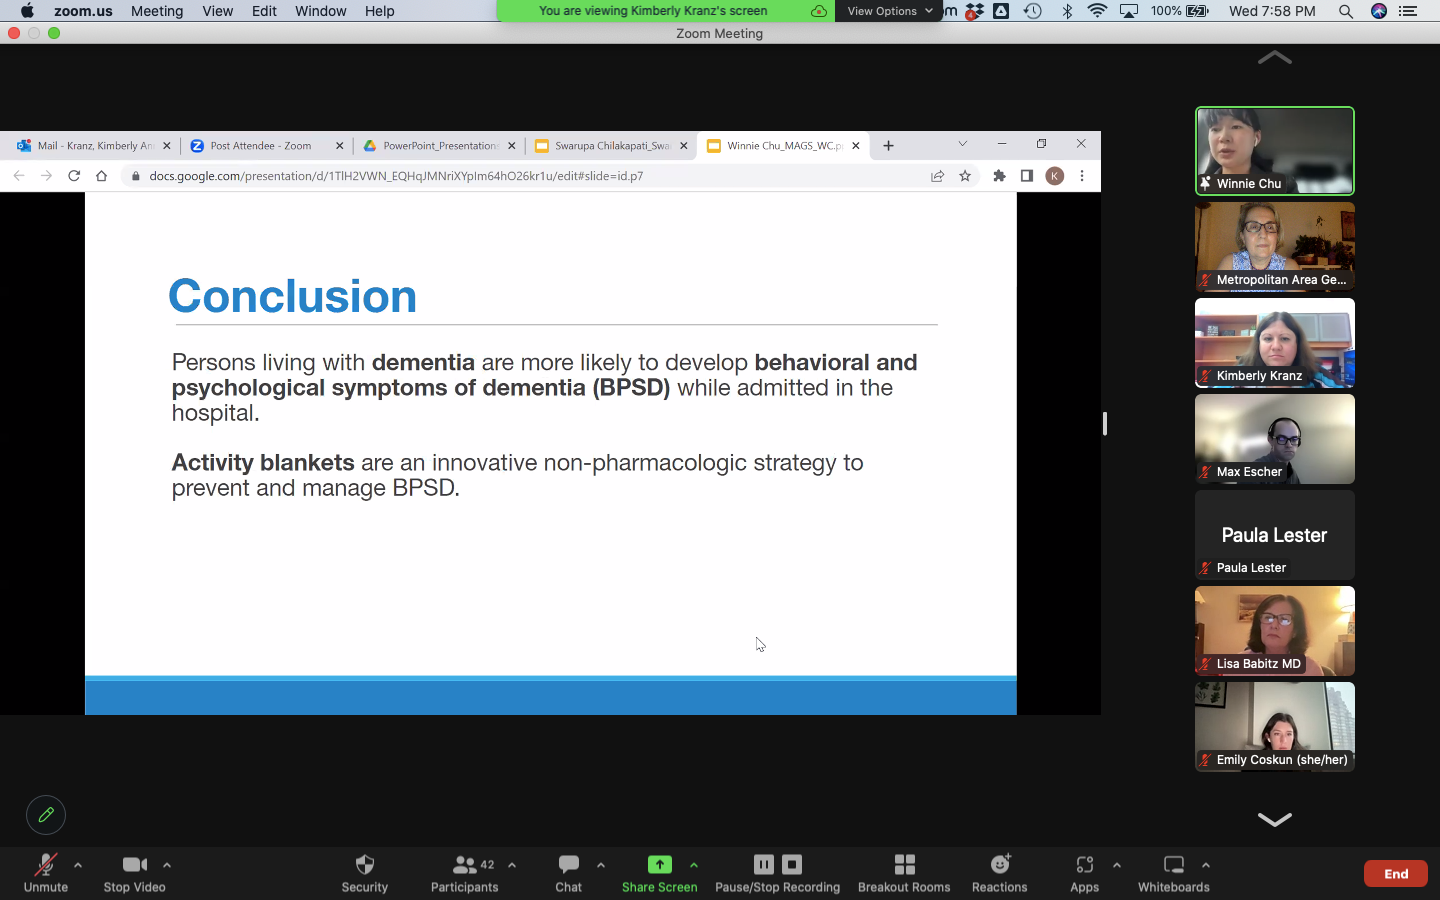Select Max Escher's video thumbnail
Screen dimensions: 1440x900
click(x=1274, y=439)
